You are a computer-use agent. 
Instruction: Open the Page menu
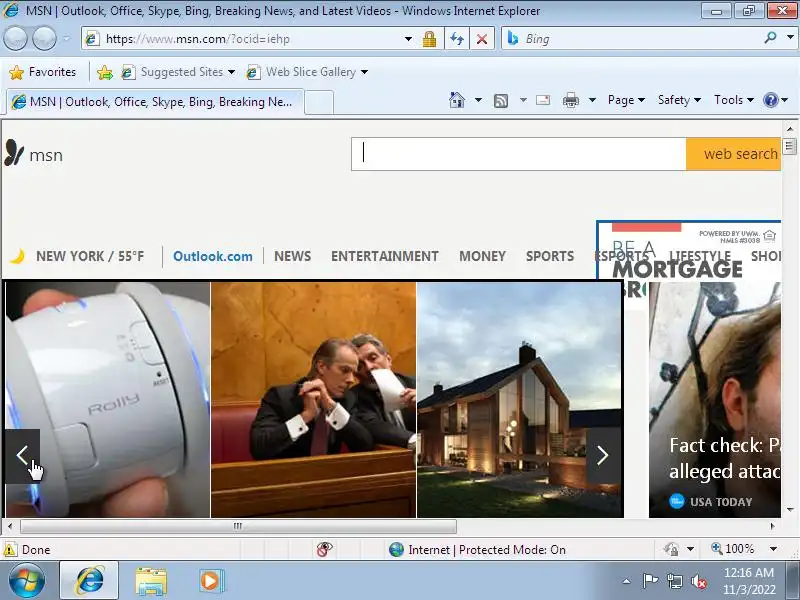pos(626,100)
